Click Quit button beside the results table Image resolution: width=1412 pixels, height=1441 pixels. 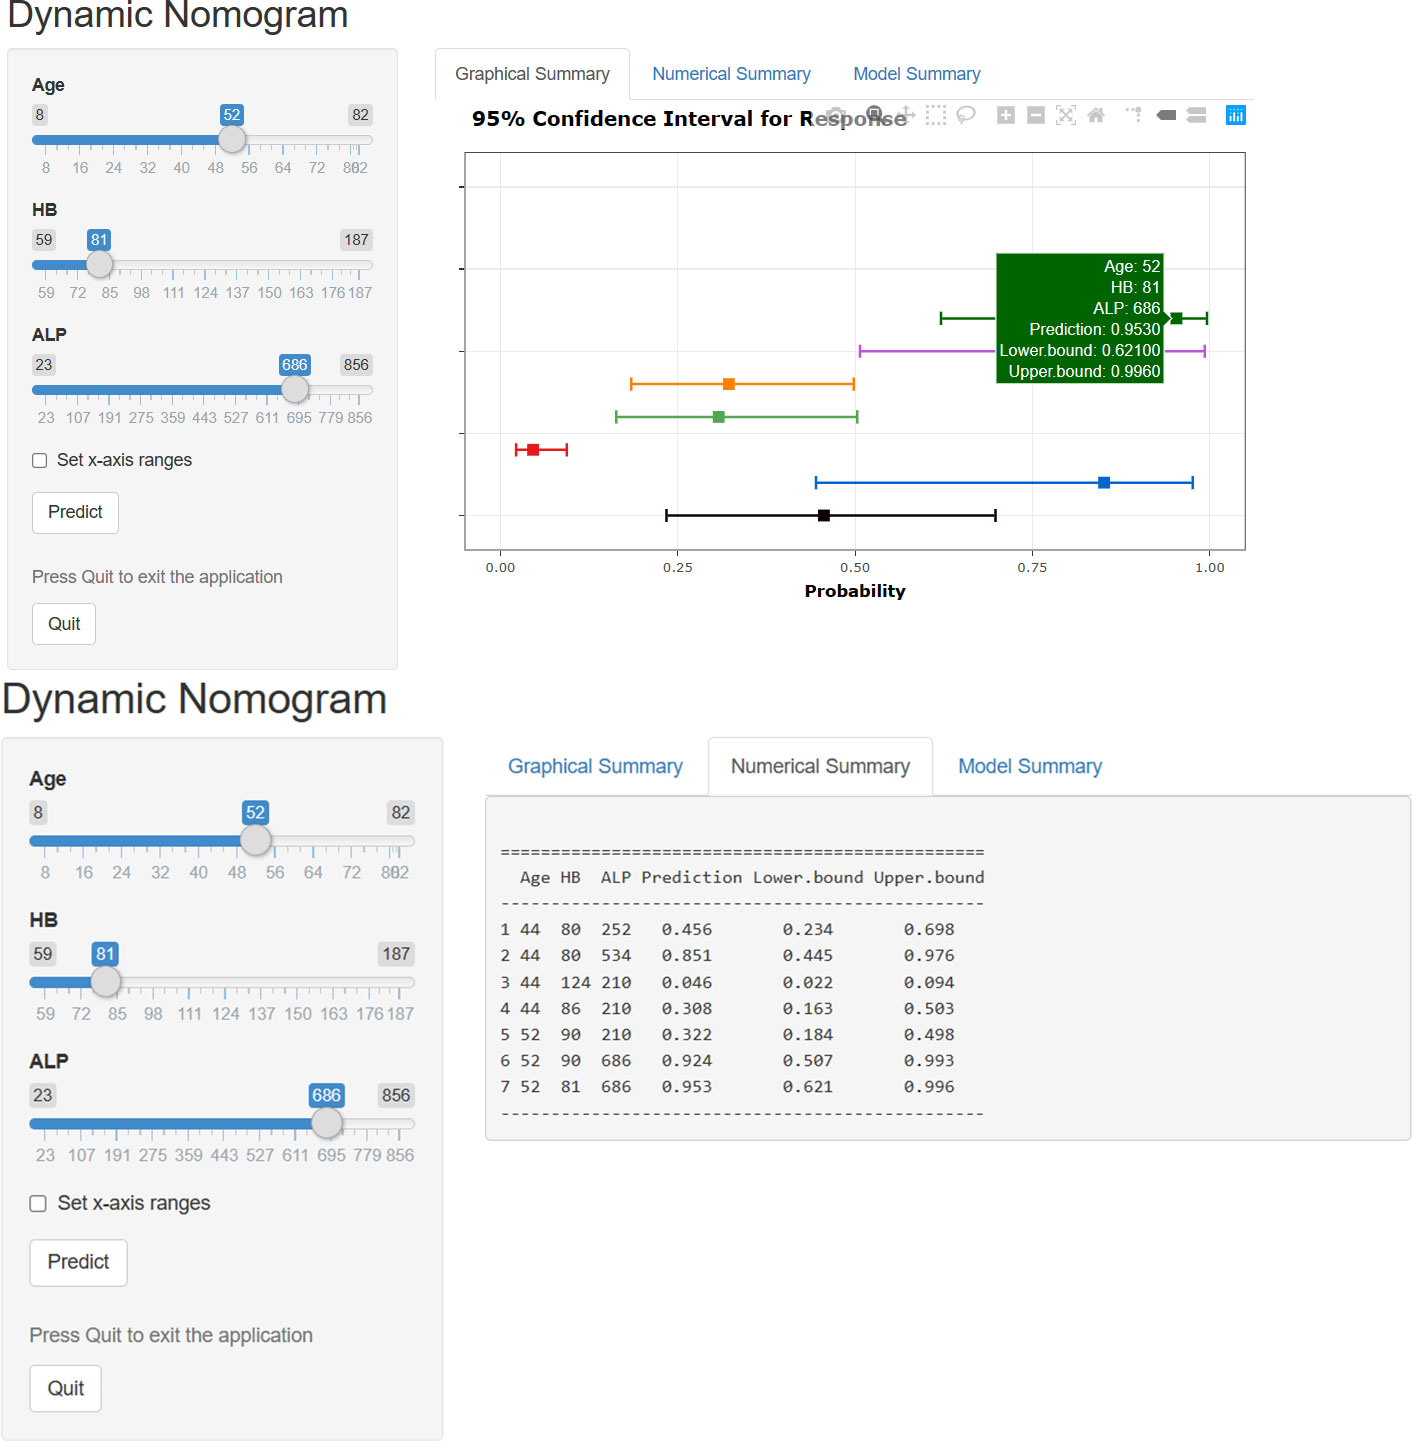coord(66,1388)
